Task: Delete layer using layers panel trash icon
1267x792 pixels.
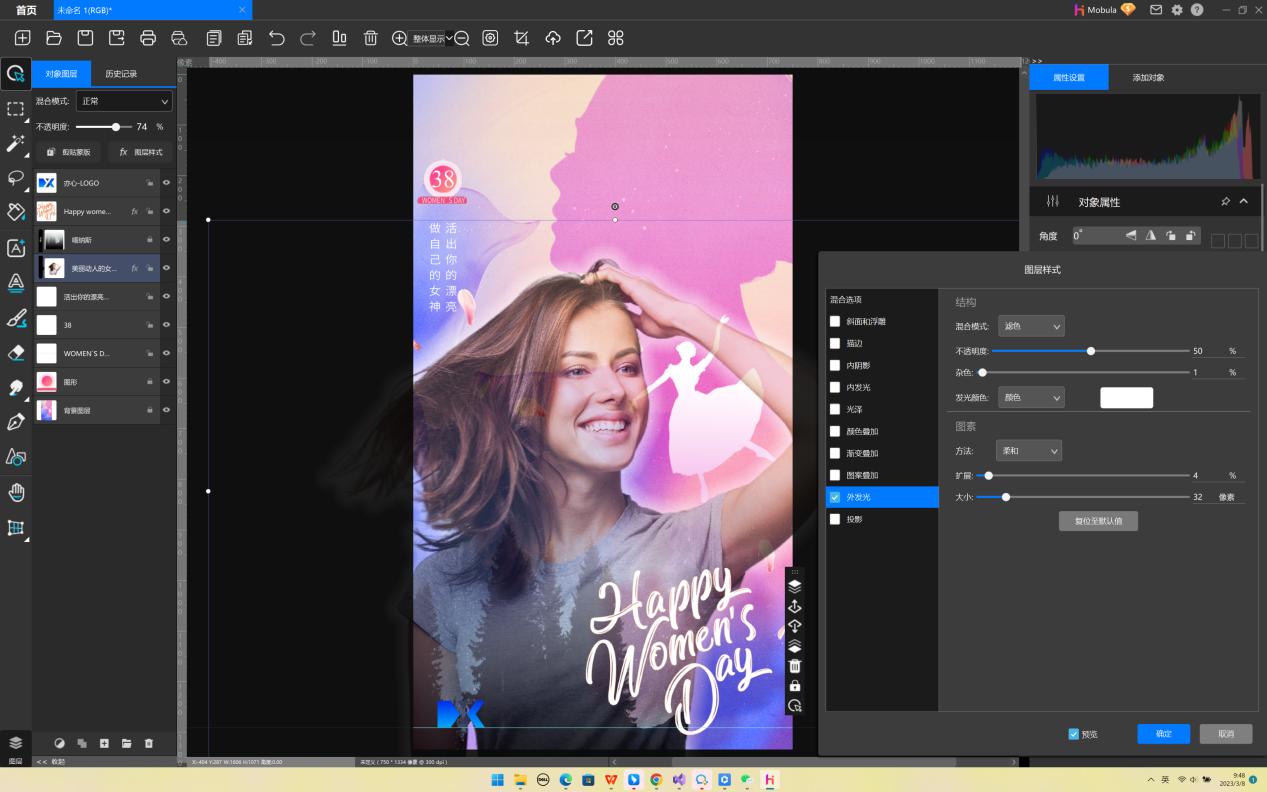Action: coord(149,743)
